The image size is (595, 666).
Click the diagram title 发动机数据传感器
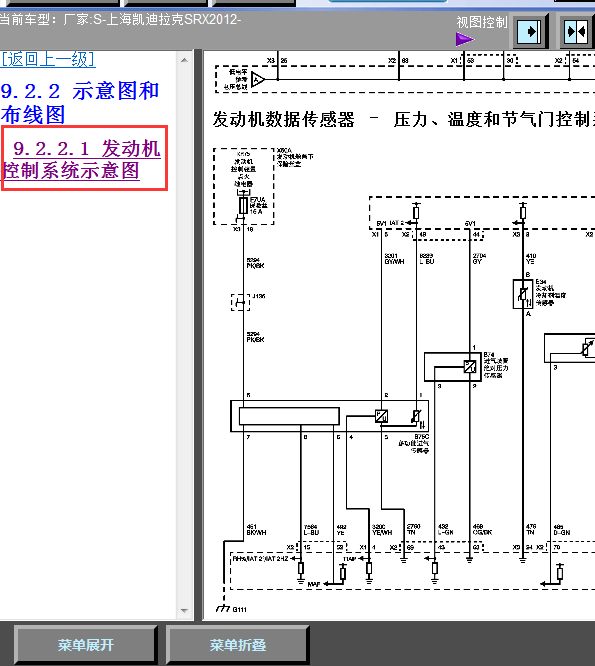pyautogui.click(x=283, y=119)
